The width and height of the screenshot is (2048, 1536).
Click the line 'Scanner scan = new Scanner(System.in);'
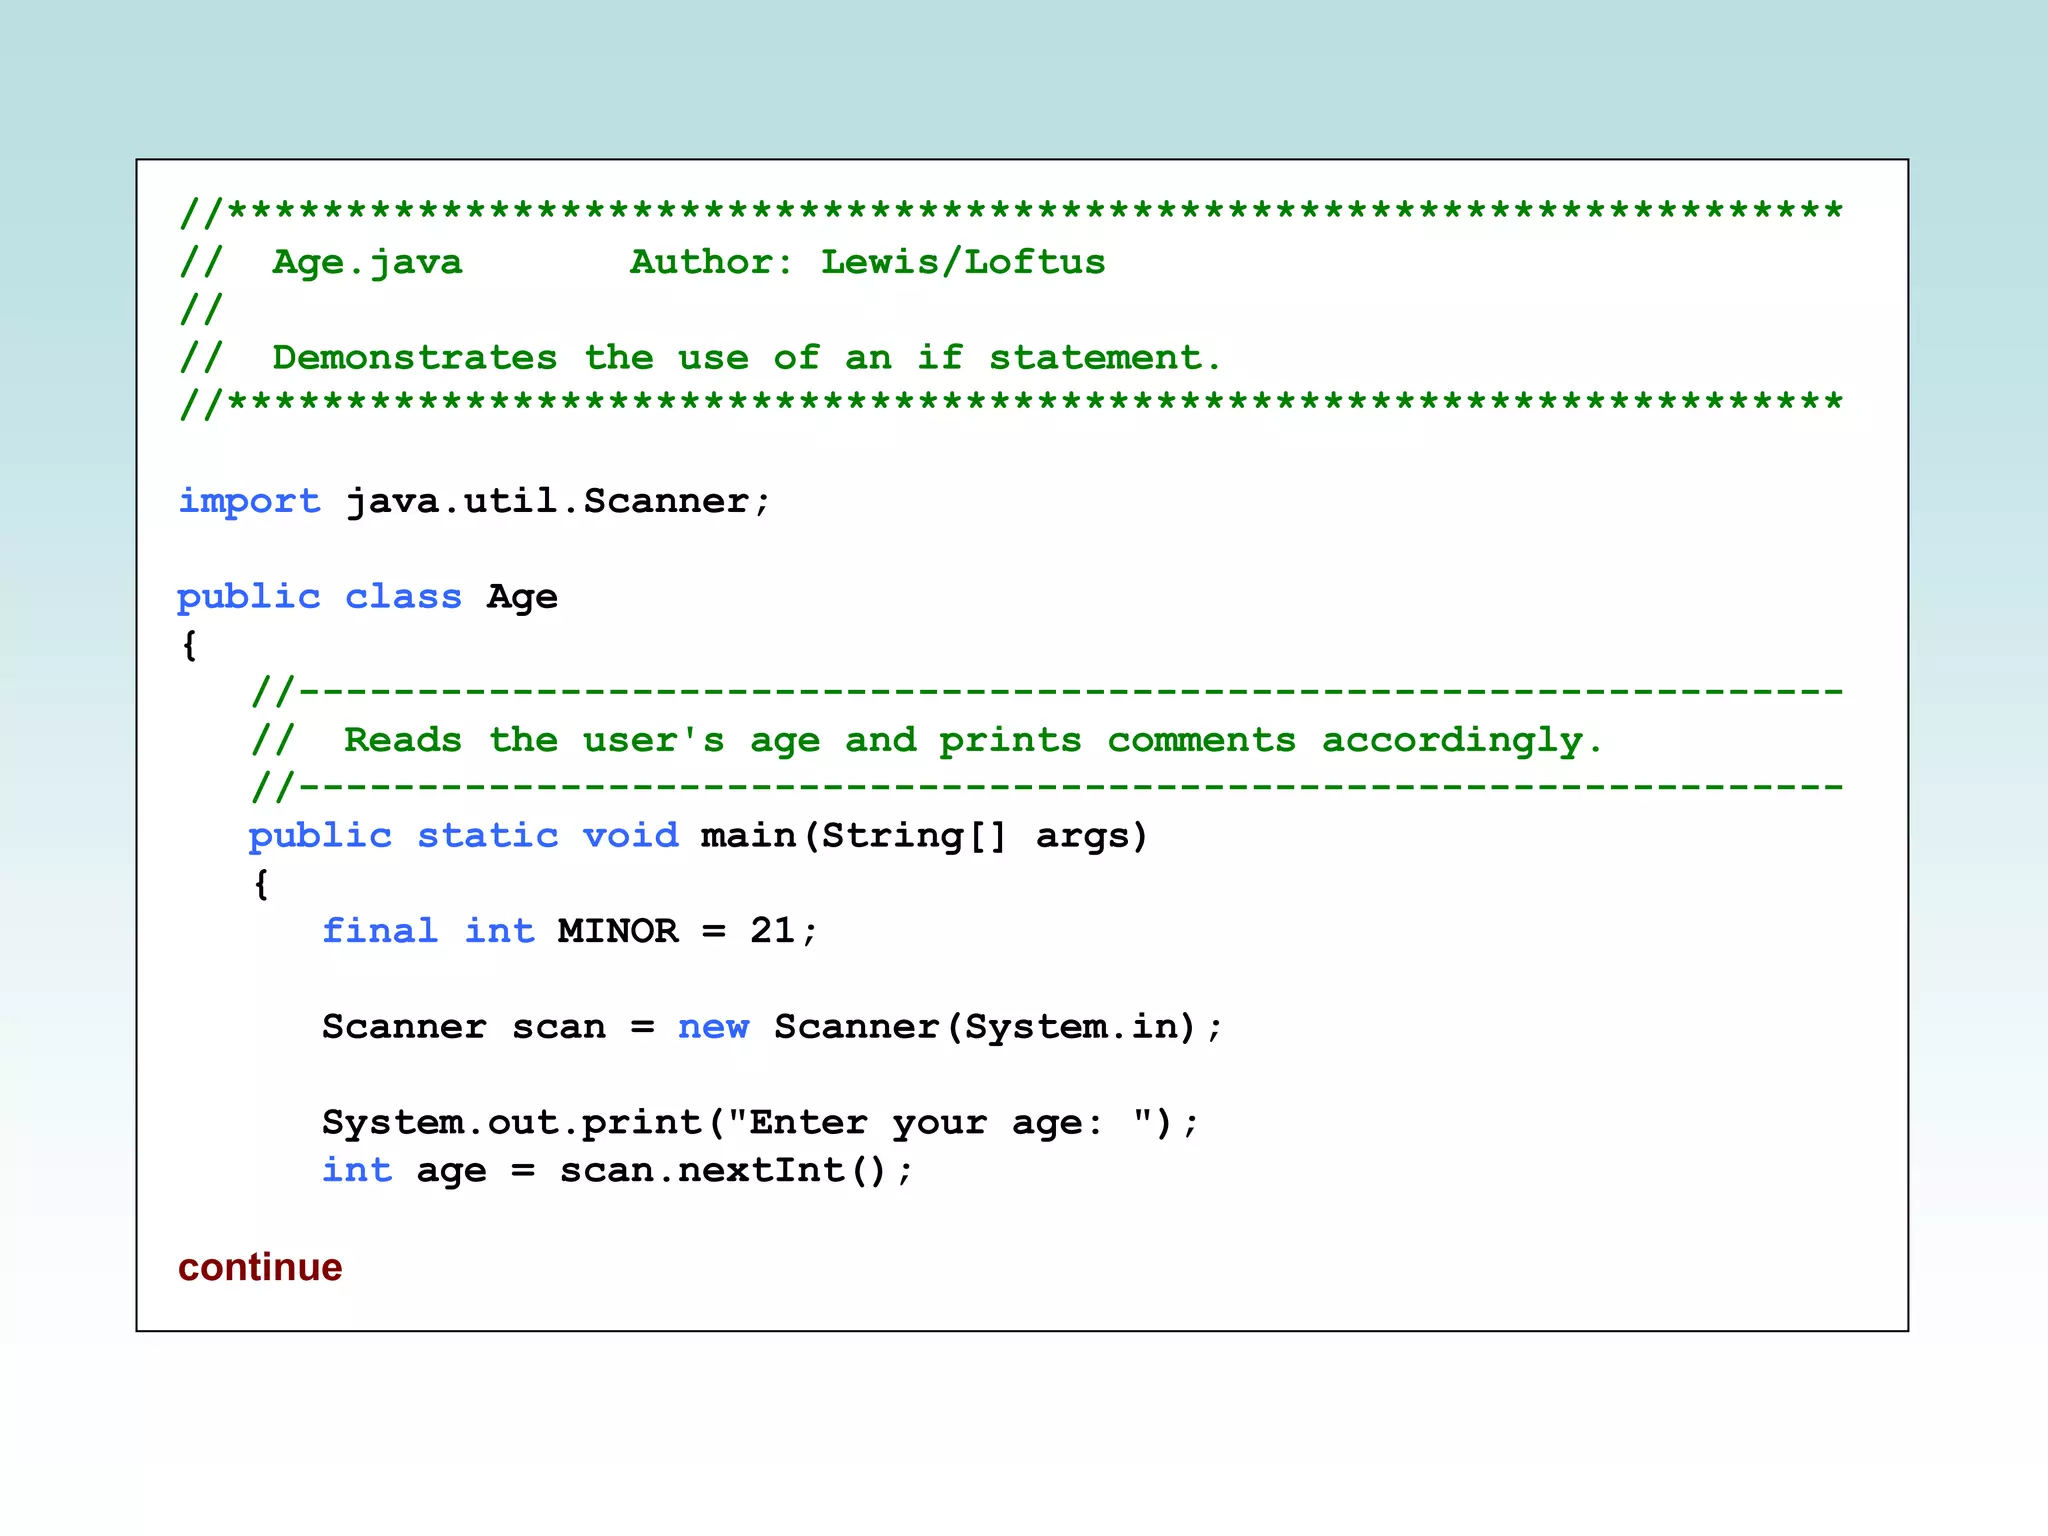click(x=772, y=1027)
